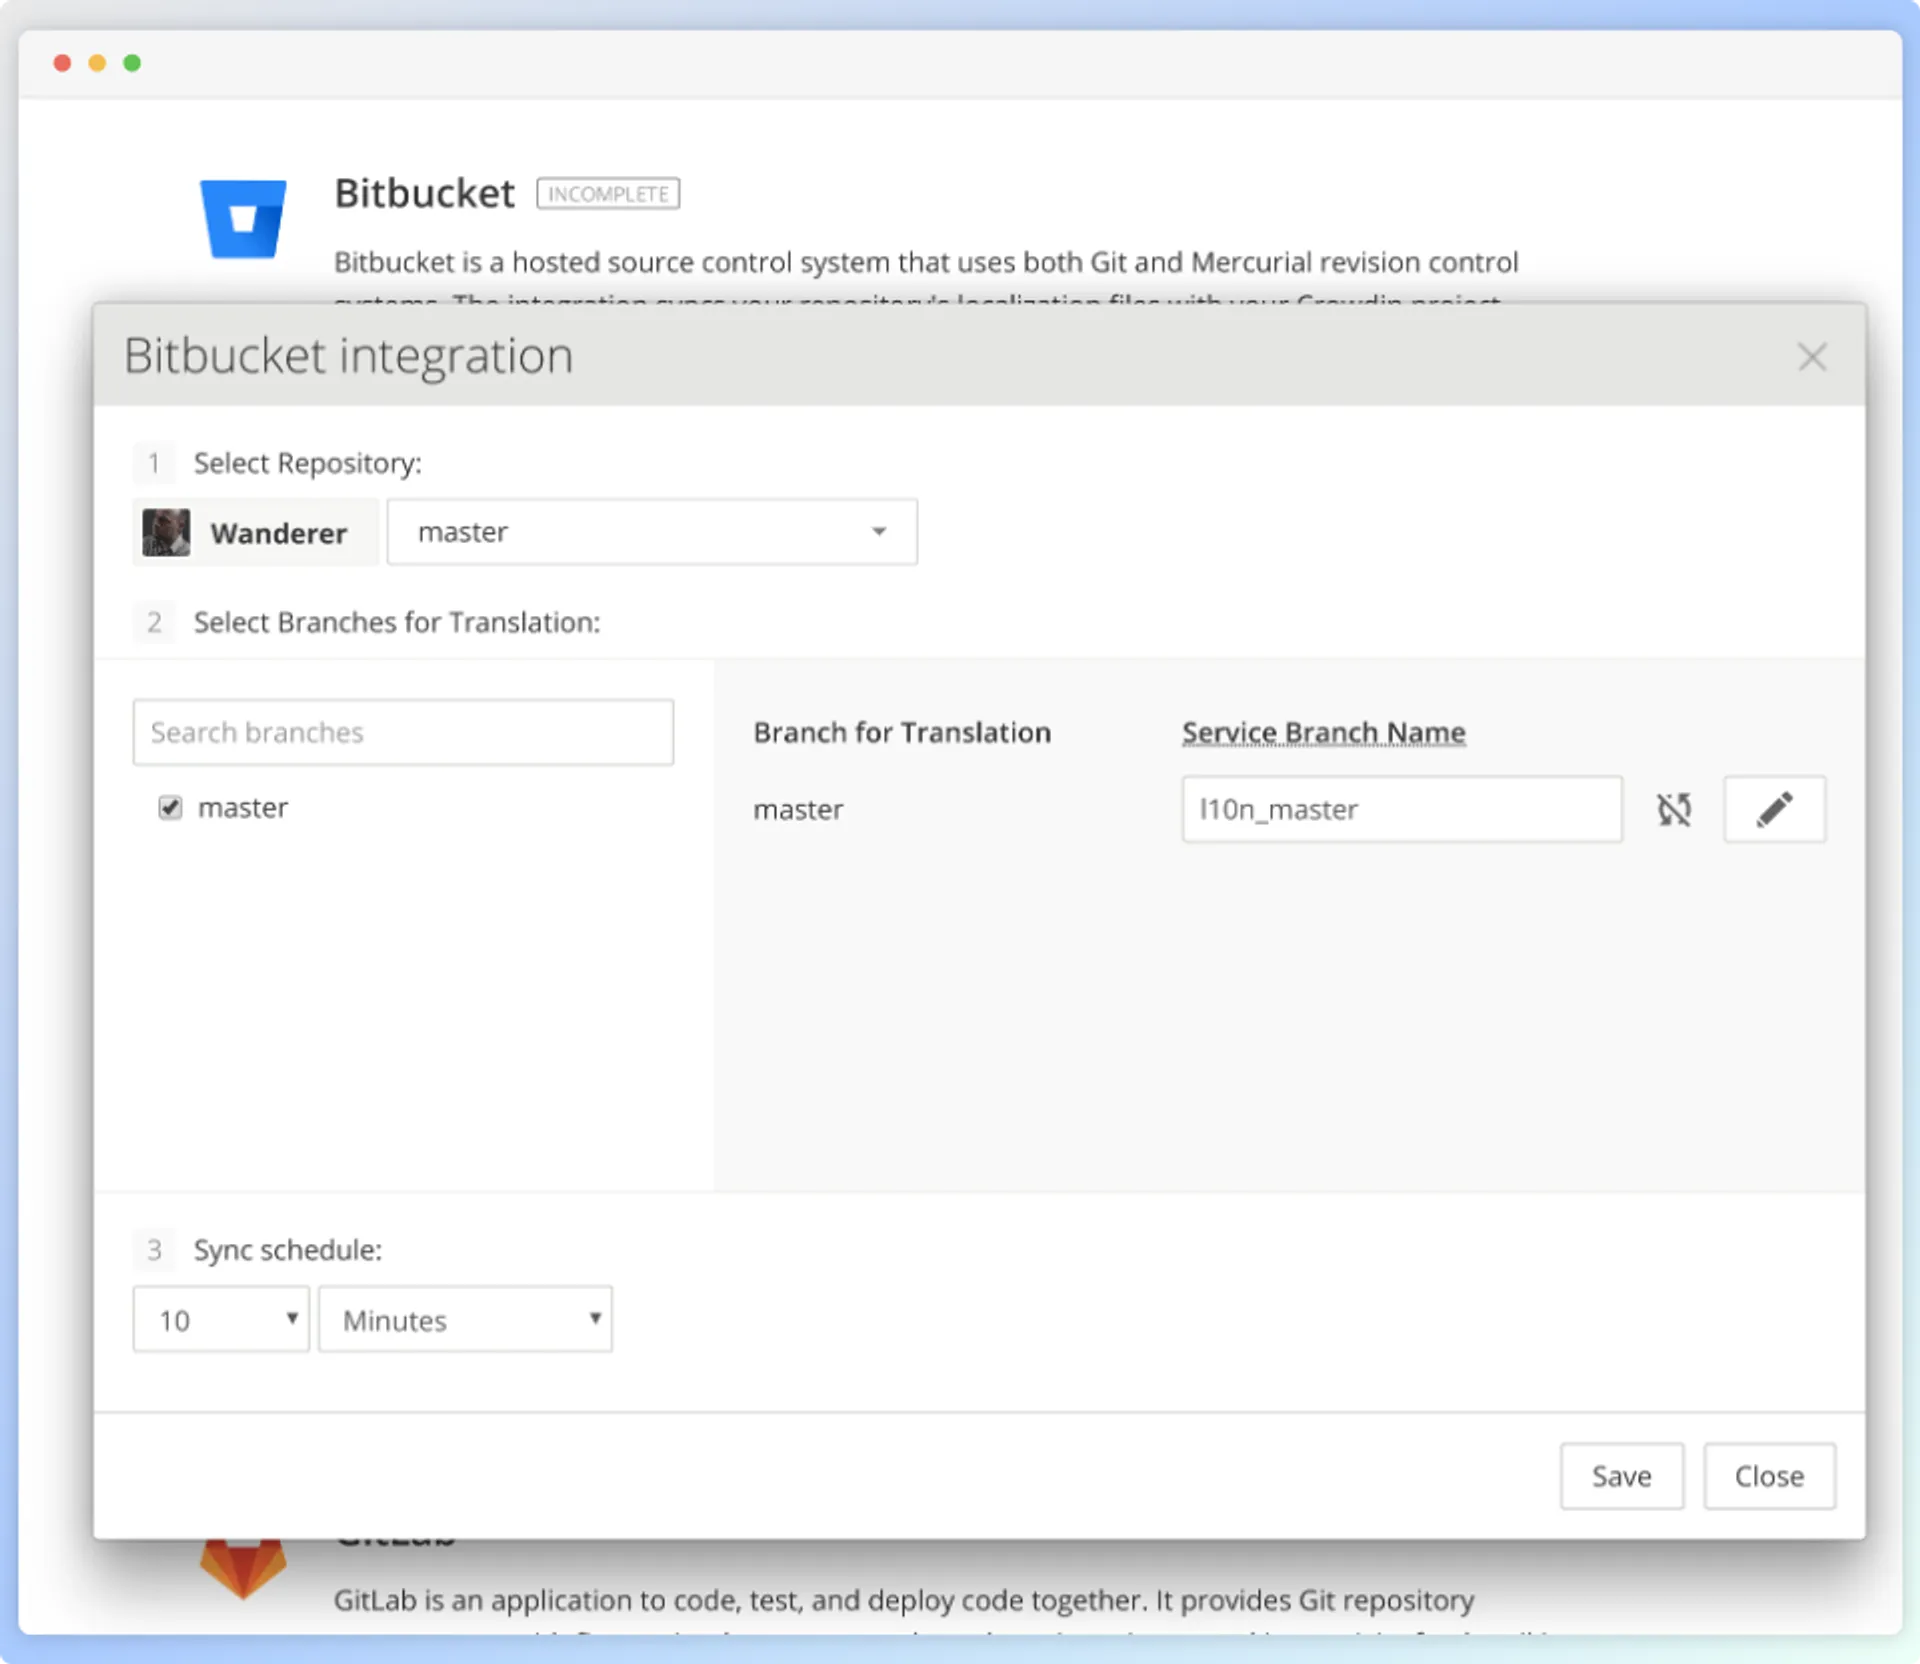
Task: Click the INCOMPLETE status badge
Action: (608, 193)
